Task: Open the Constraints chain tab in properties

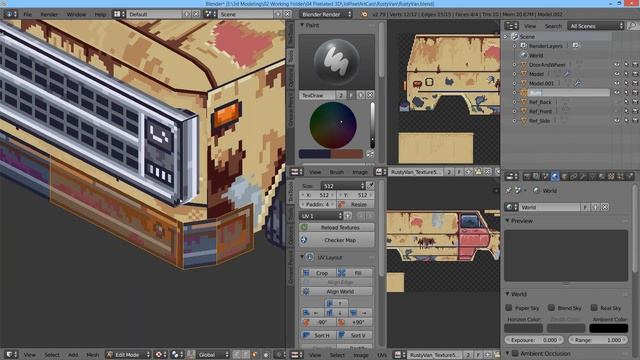Action: [573, 176]
